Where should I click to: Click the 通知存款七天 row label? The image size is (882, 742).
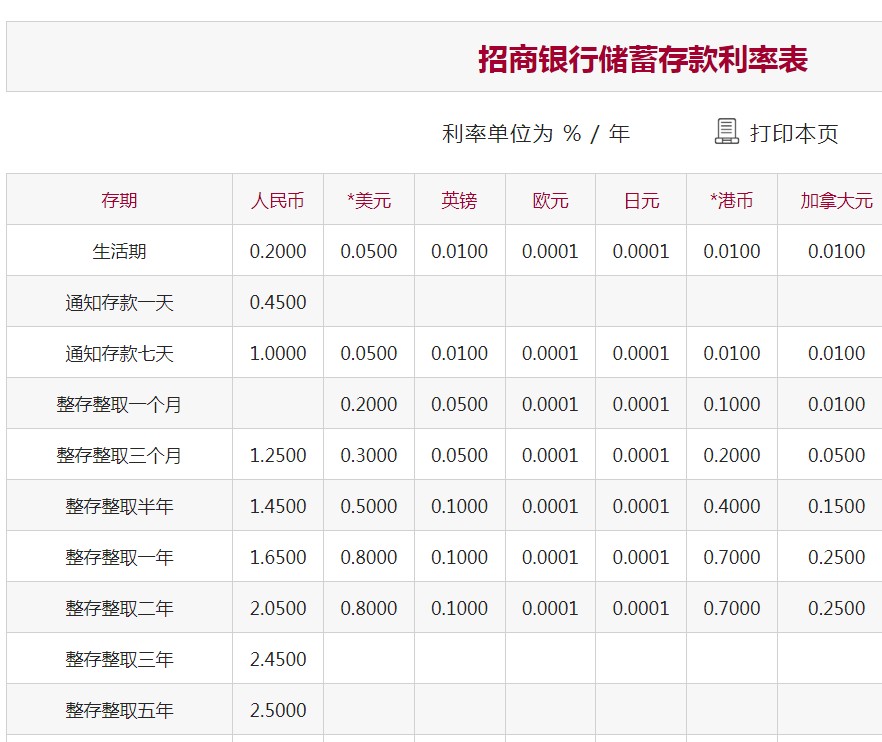119,353
